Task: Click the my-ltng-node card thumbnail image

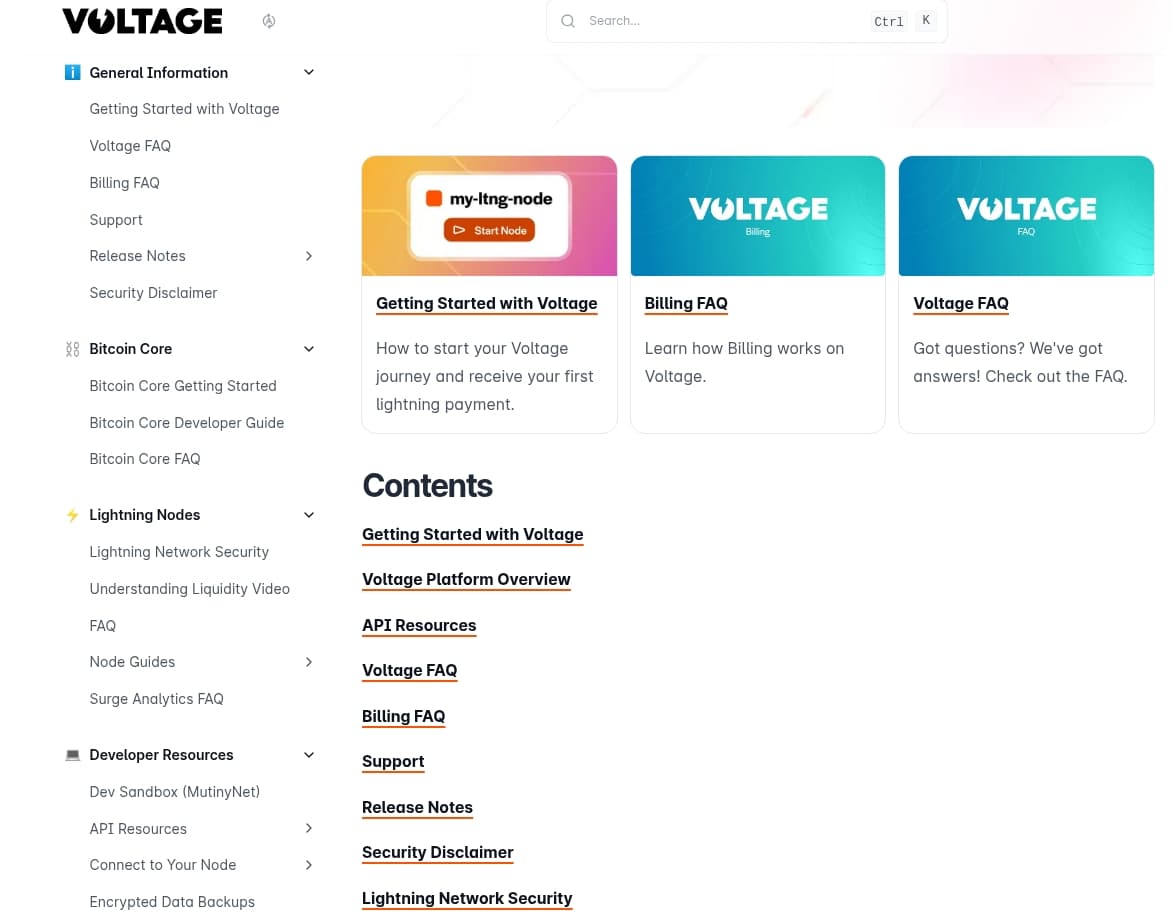Action: tap(489, 216)
